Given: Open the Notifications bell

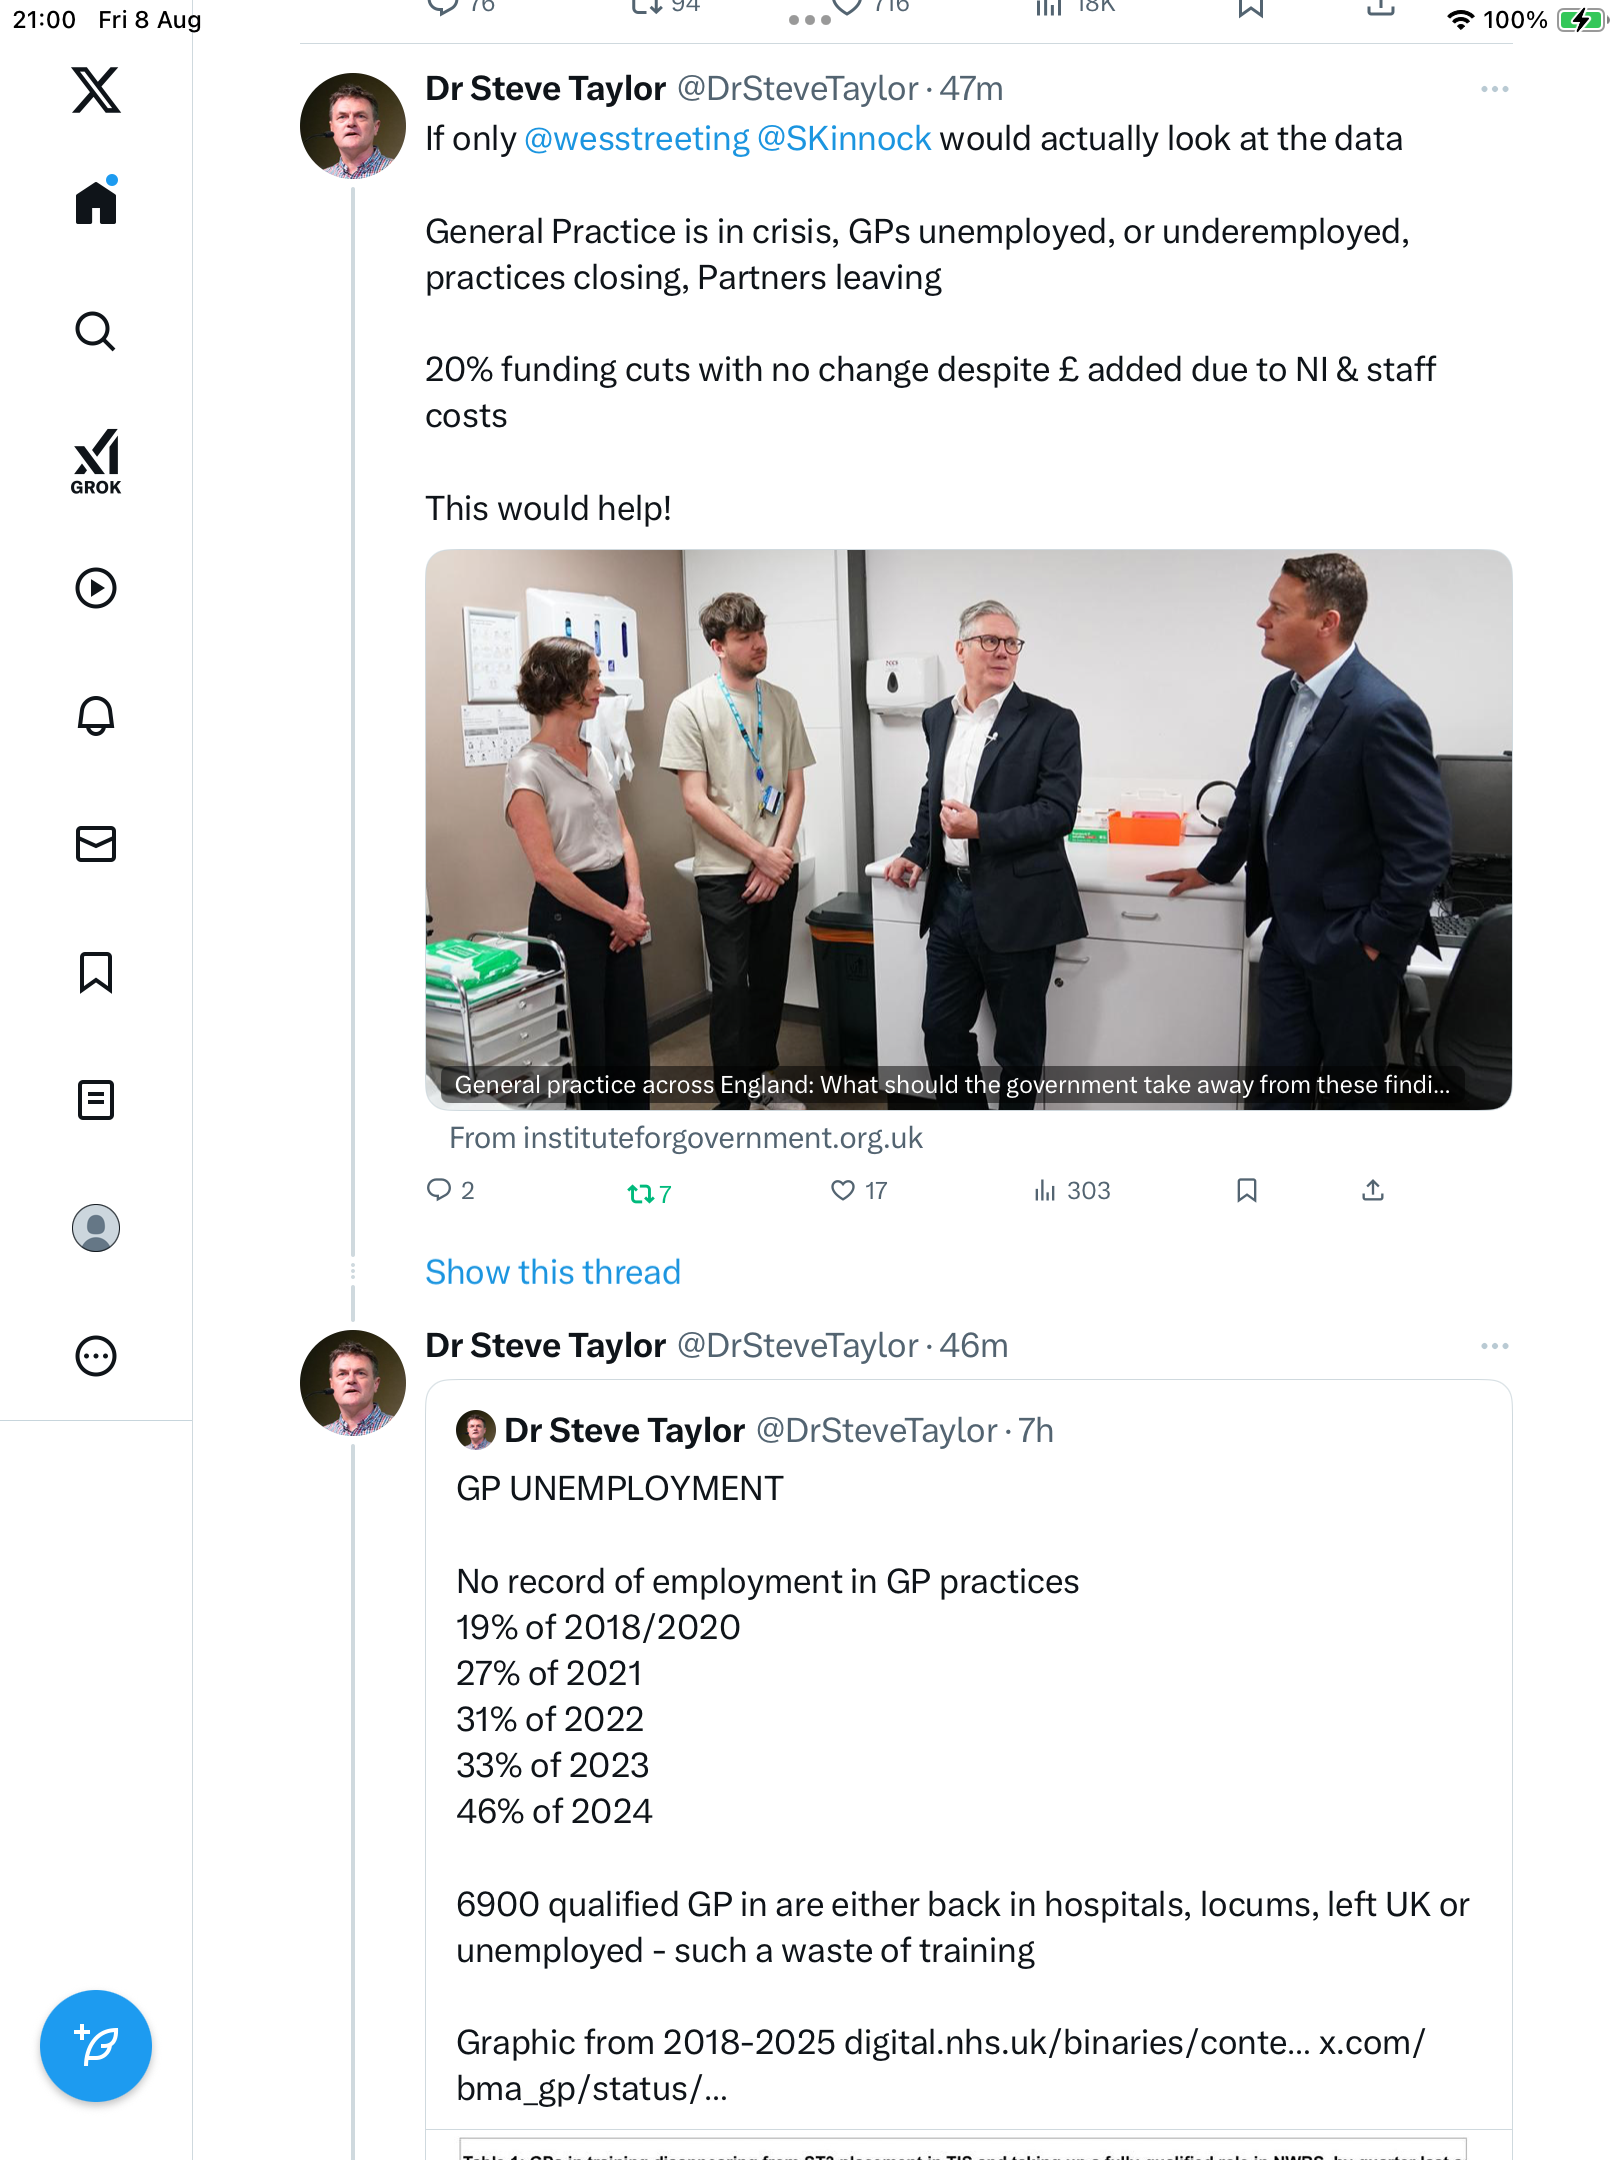Looking at the screenshot, I should pos(96,716).
